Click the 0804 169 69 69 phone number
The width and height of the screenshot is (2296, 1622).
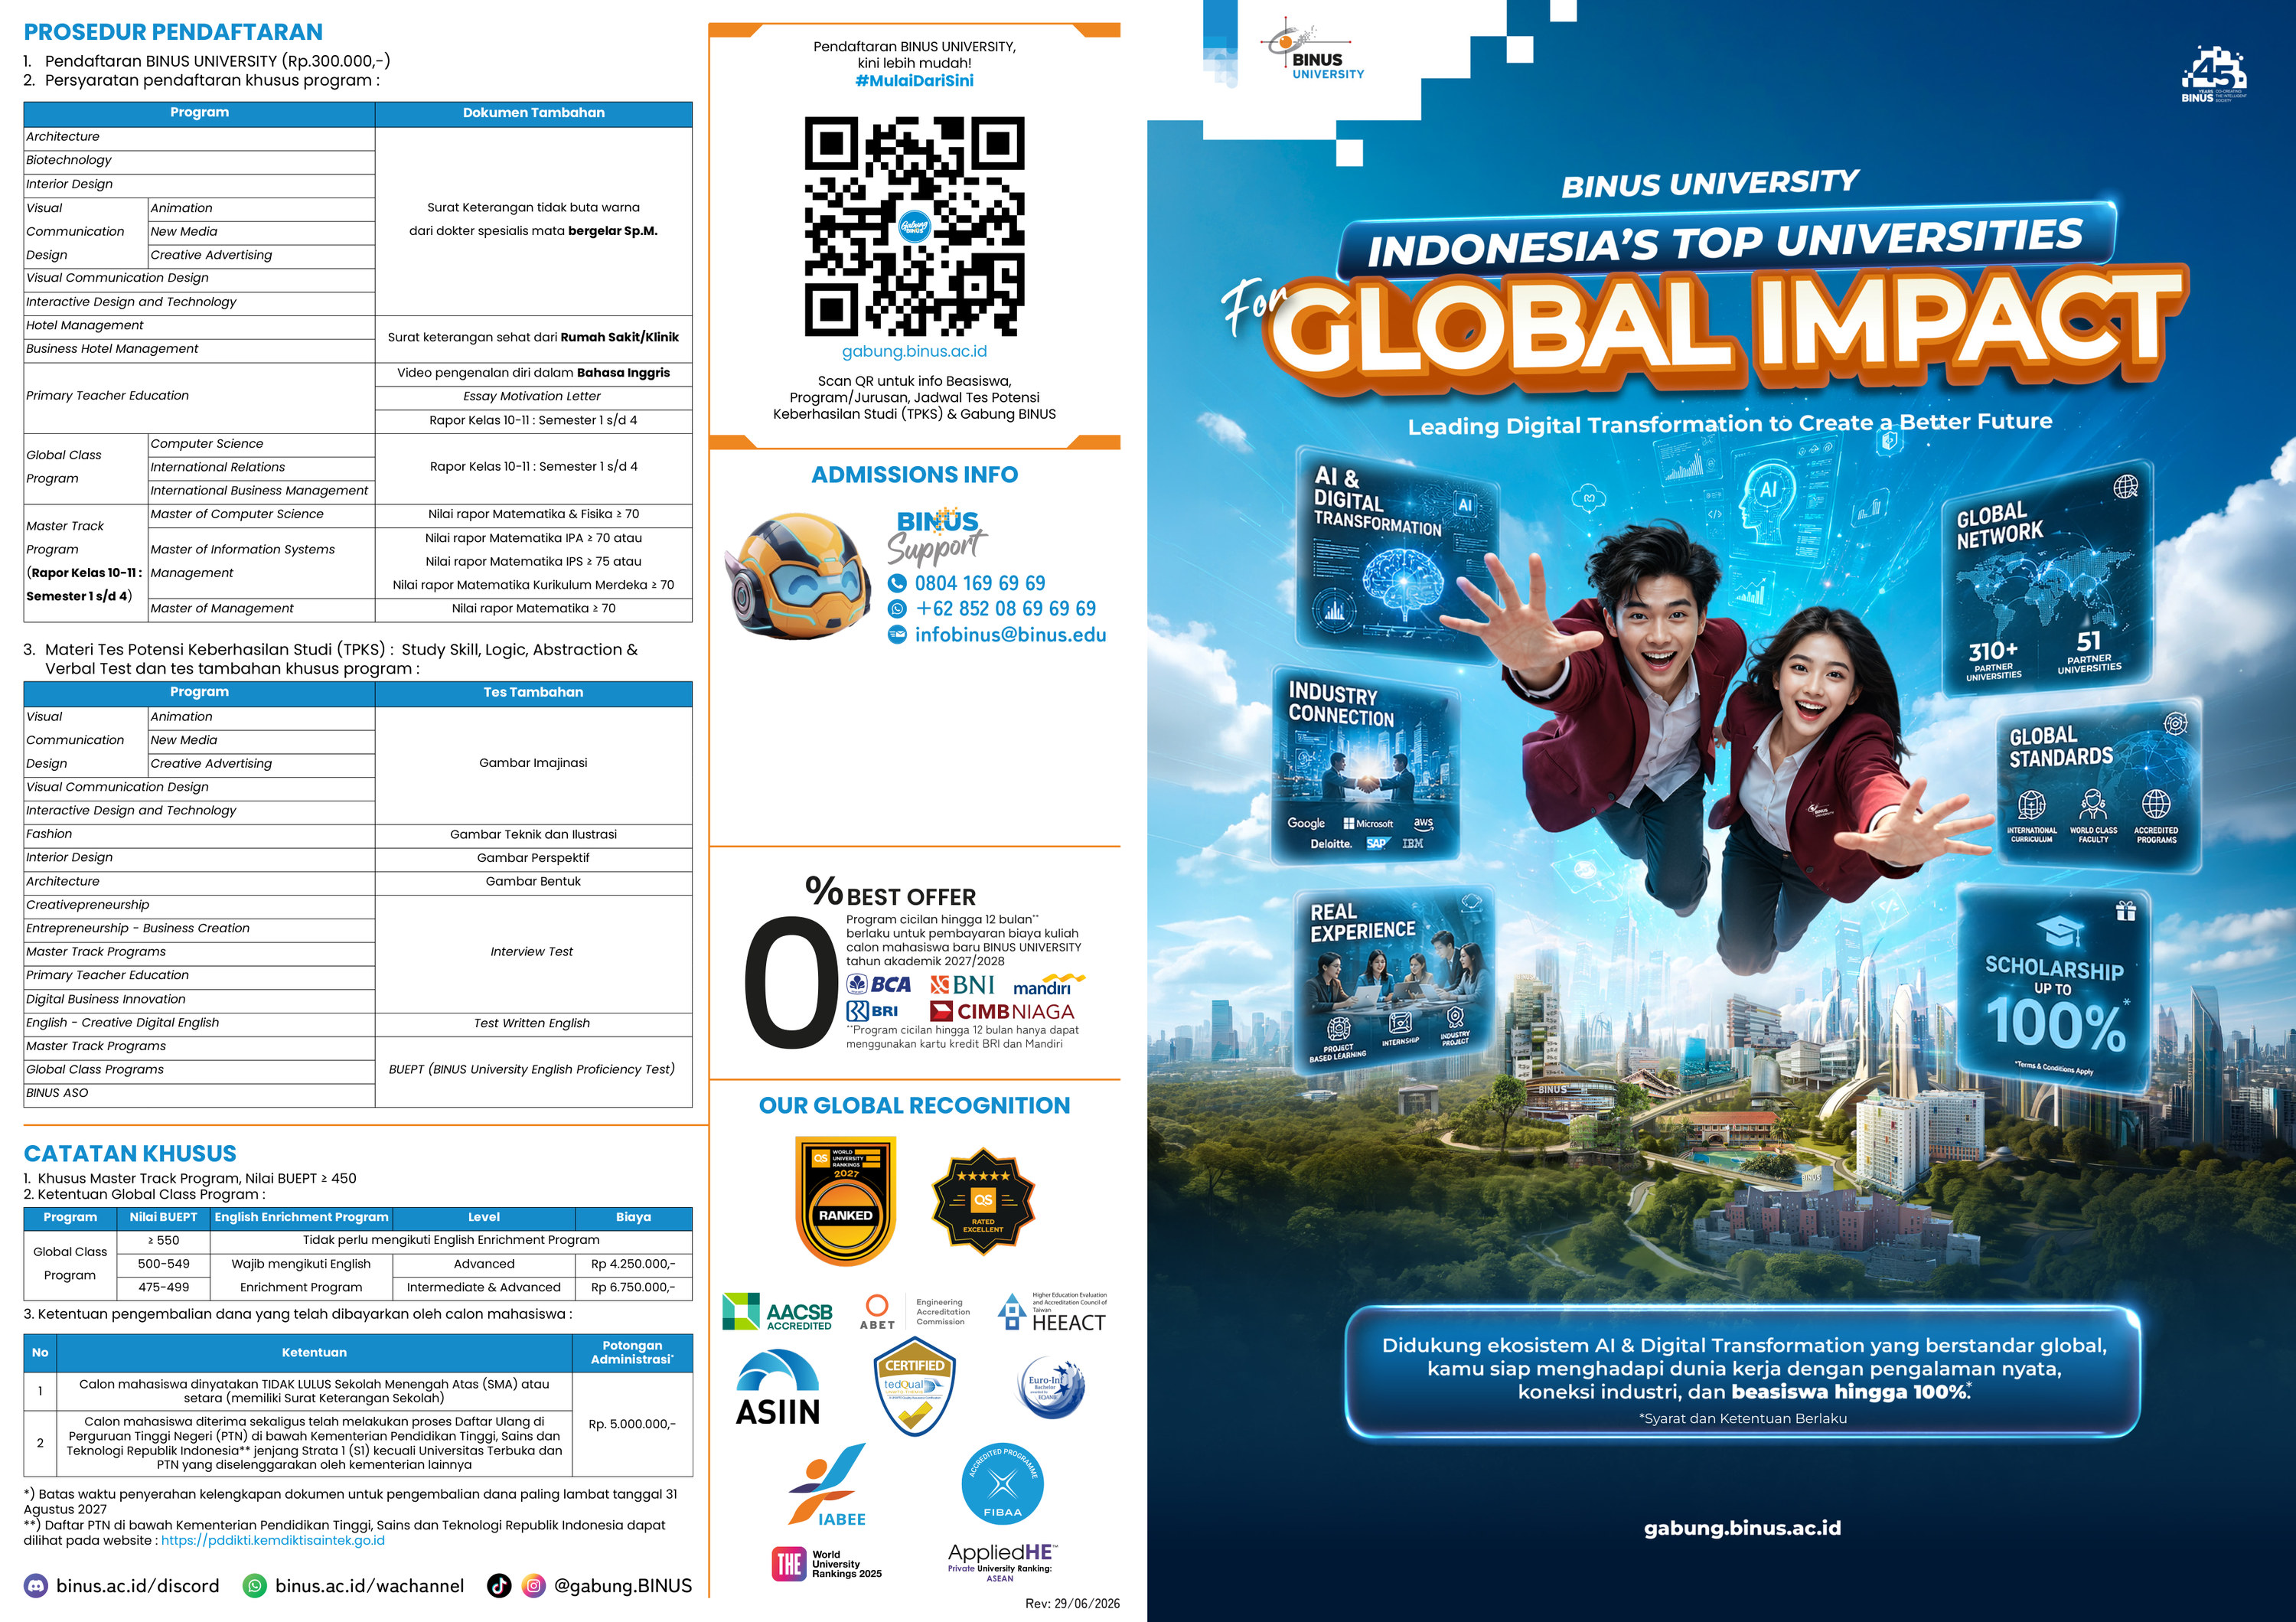pyautogui.click(x=980, y=583)
